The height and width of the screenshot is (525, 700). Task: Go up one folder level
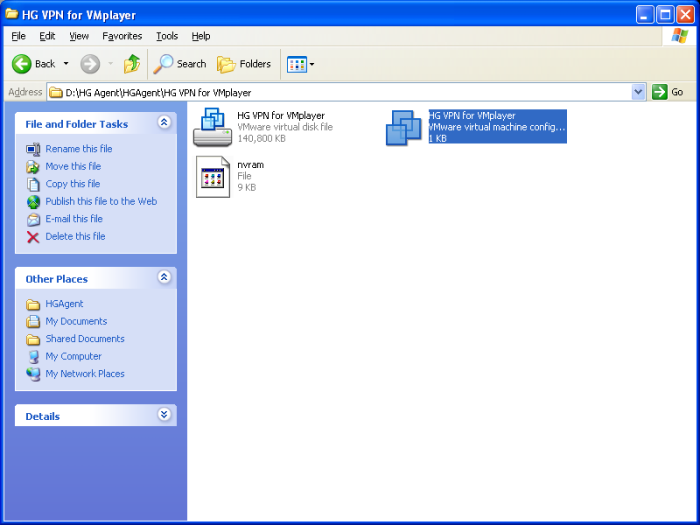click(x=132, y=64)
